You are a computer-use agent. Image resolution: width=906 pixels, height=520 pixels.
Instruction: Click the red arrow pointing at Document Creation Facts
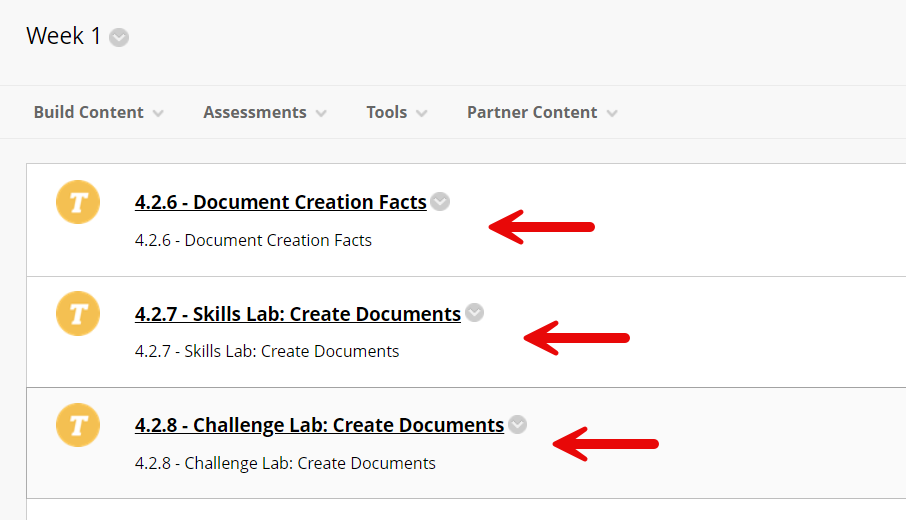pos(541,227)
